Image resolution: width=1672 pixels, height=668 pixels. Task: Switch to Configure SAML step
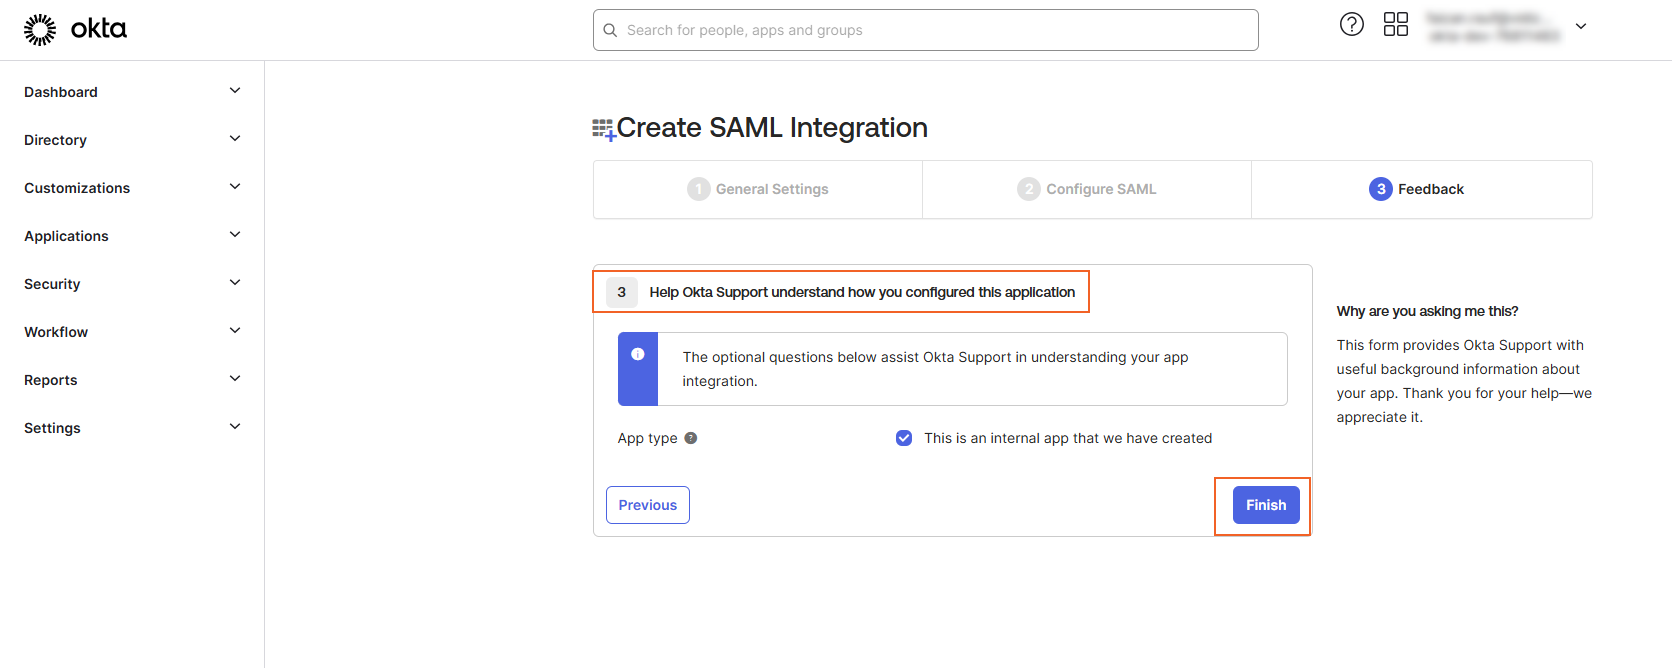[1087, 189]
